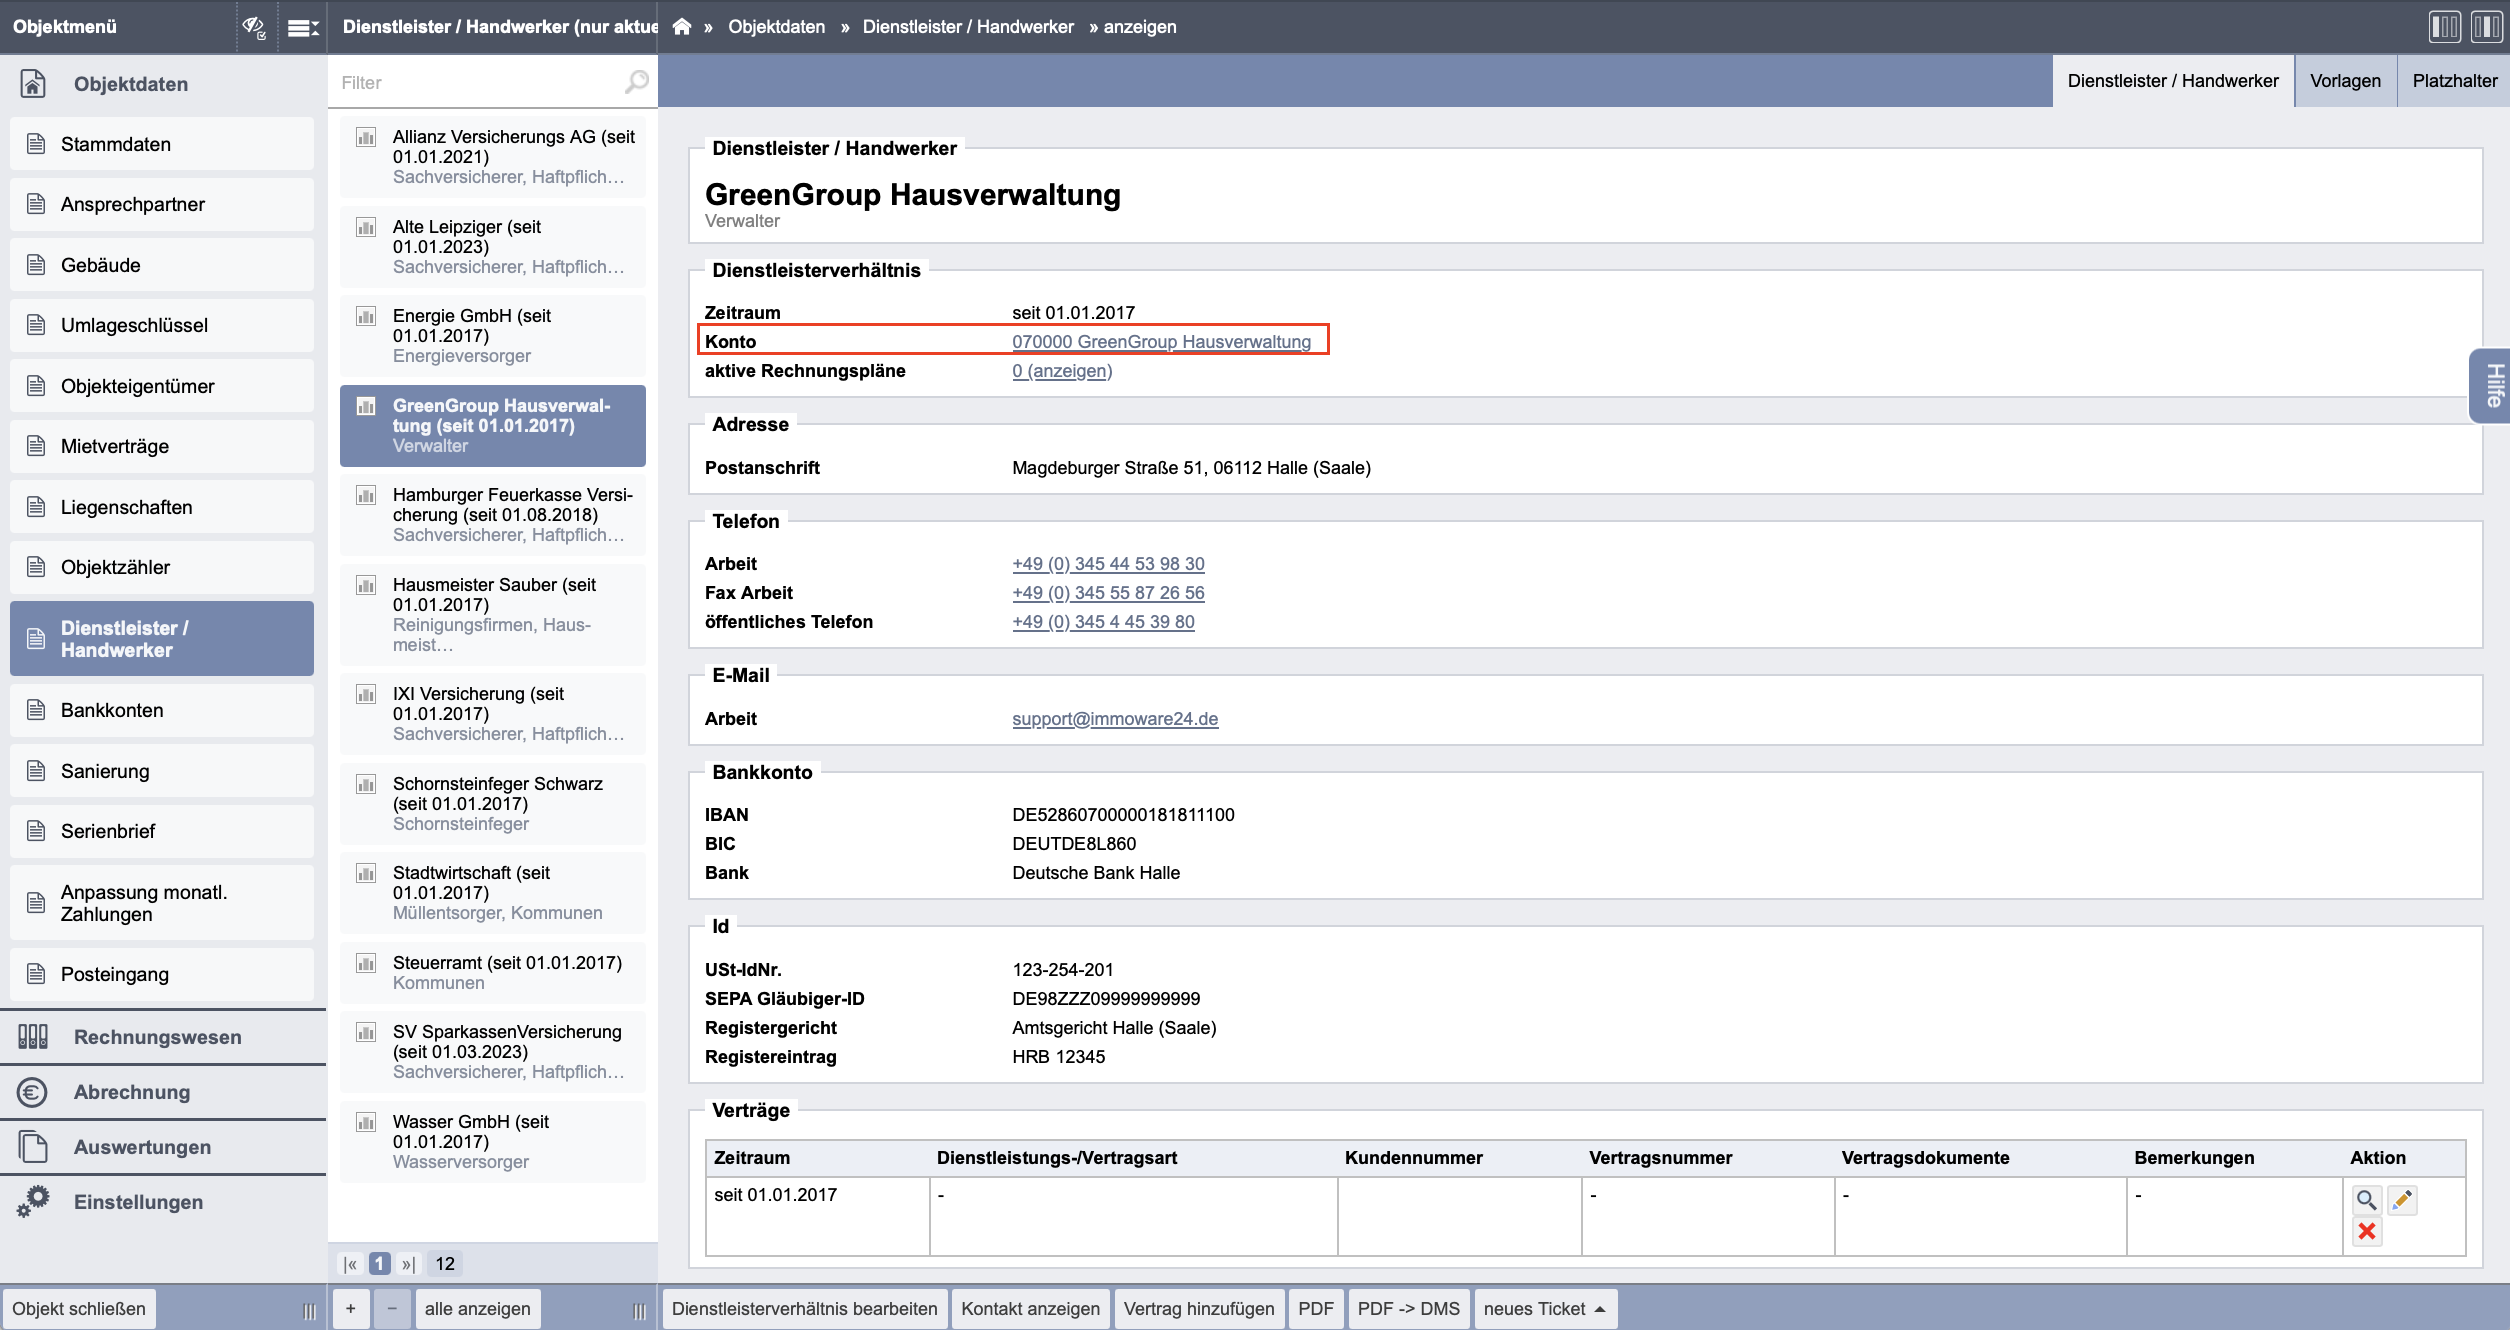Click the Rechnungswesen binders icon
2510x1330 pixels.
click(33, 1037)
